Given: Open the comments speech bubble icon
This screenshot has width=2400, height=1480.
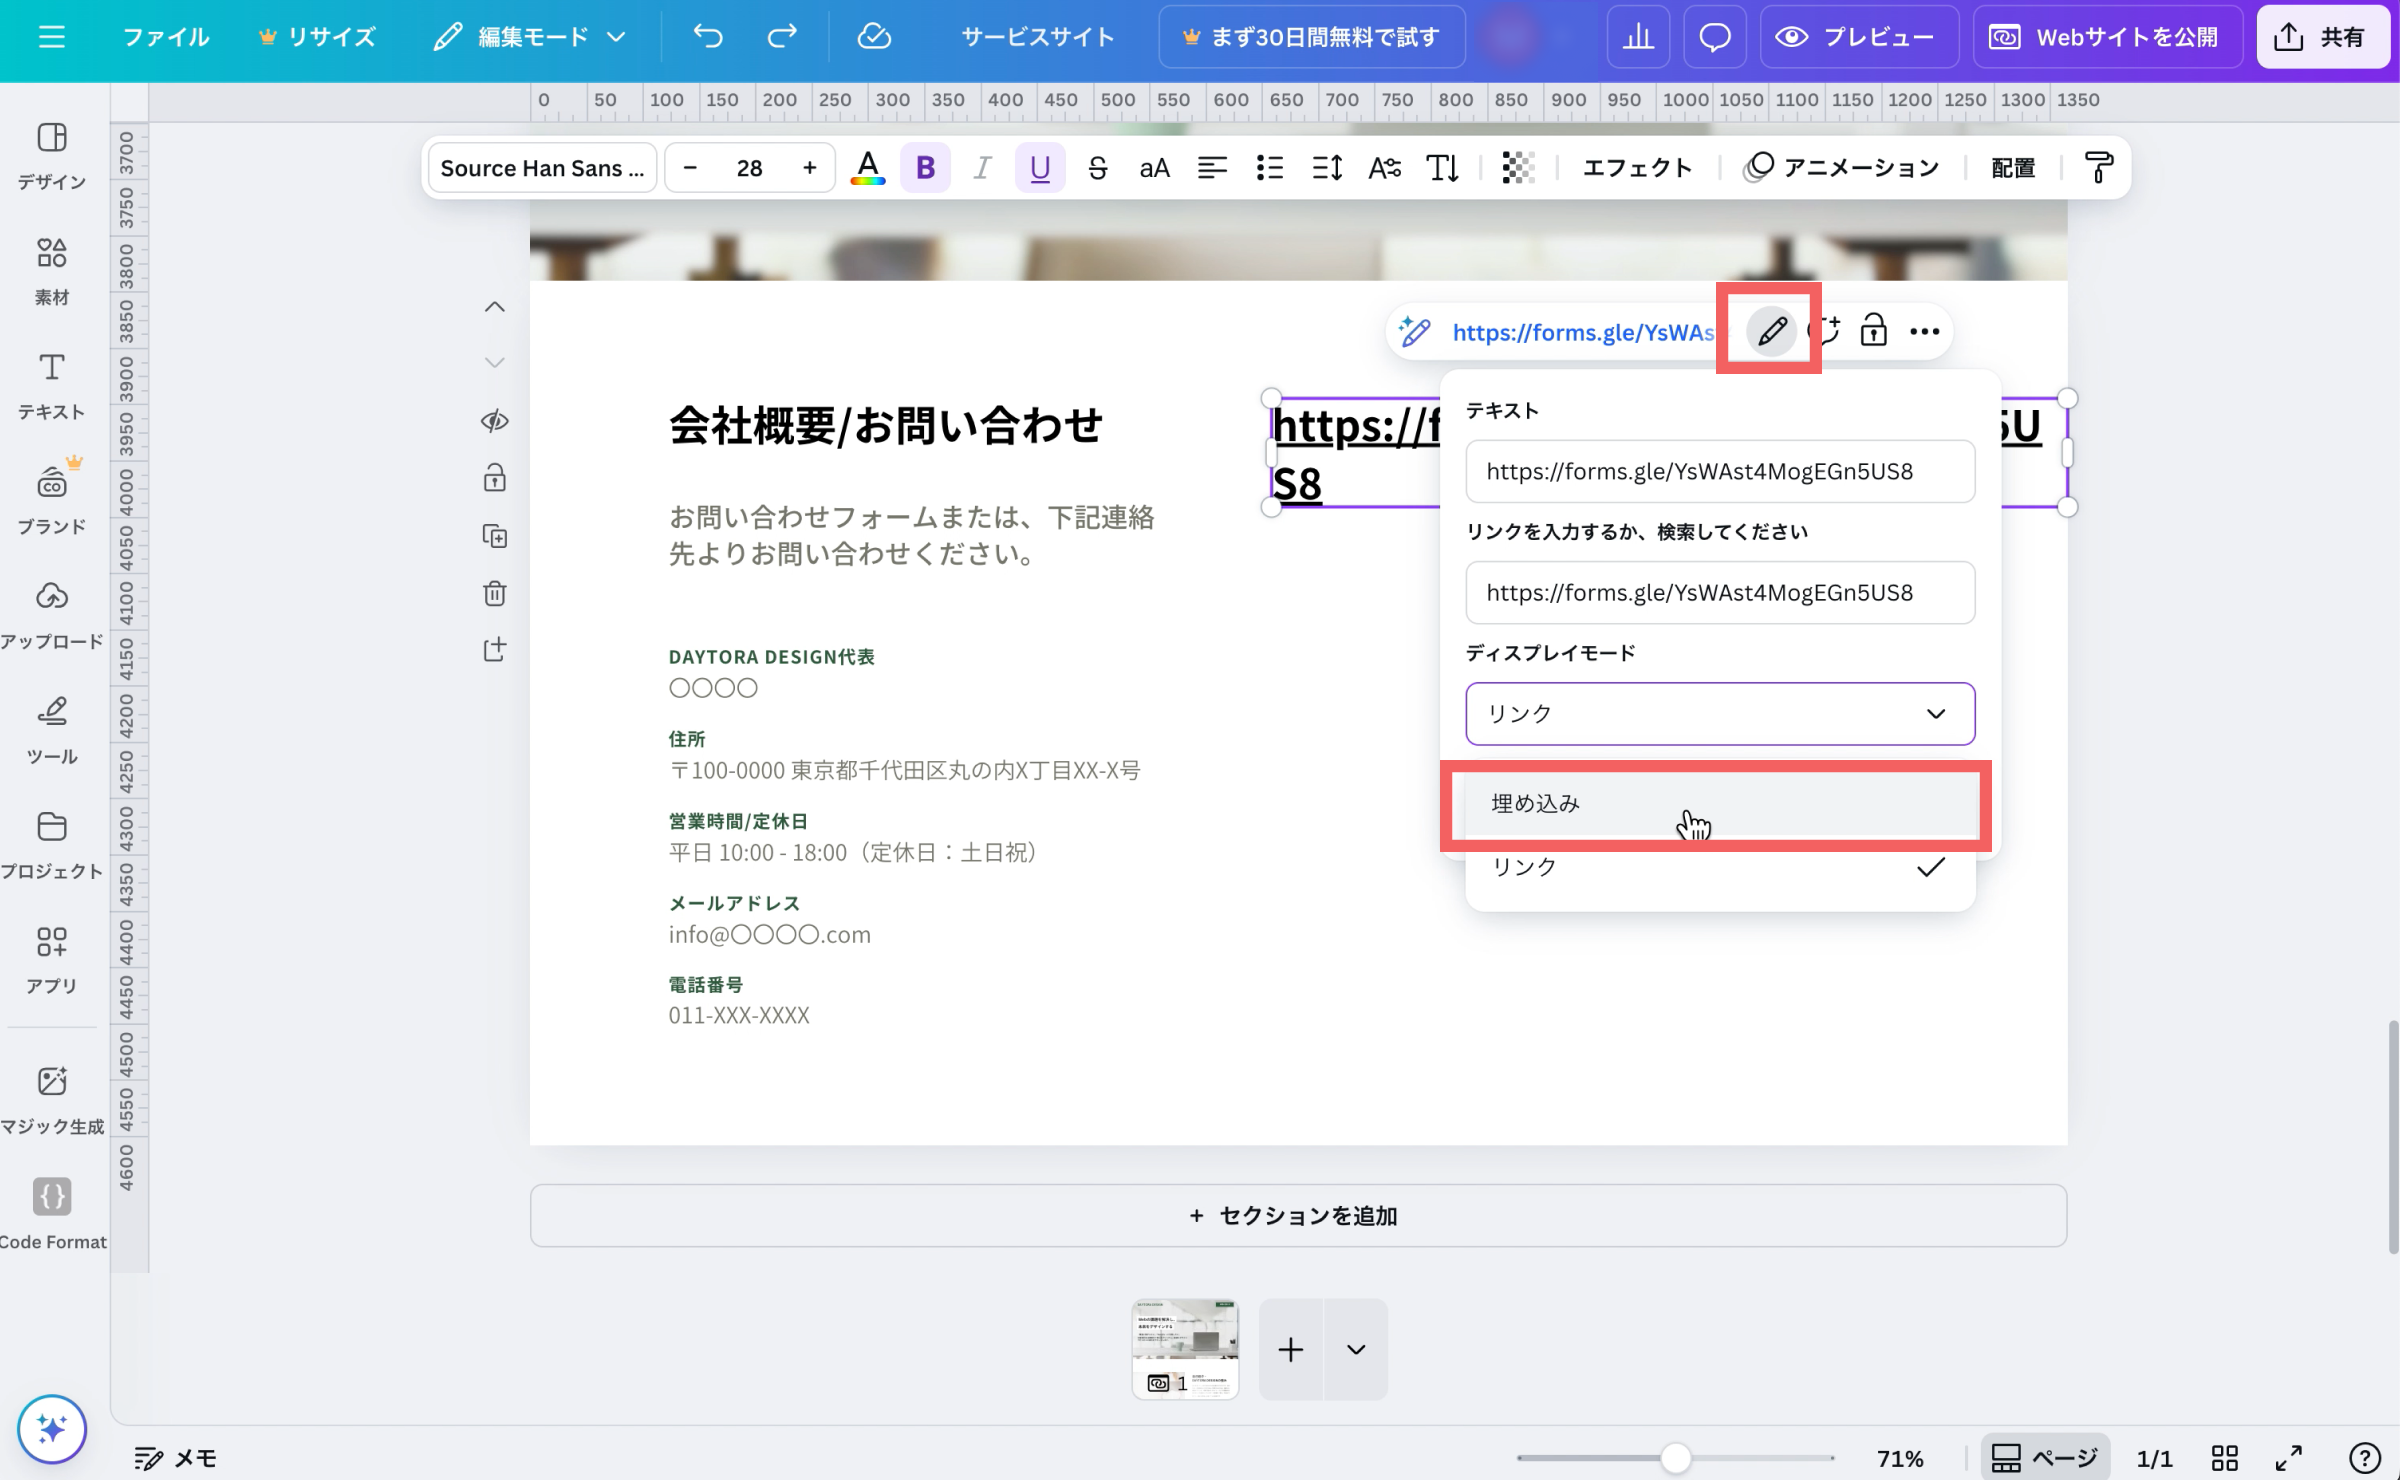Looking at the screenshot, I should point(1715,37).
